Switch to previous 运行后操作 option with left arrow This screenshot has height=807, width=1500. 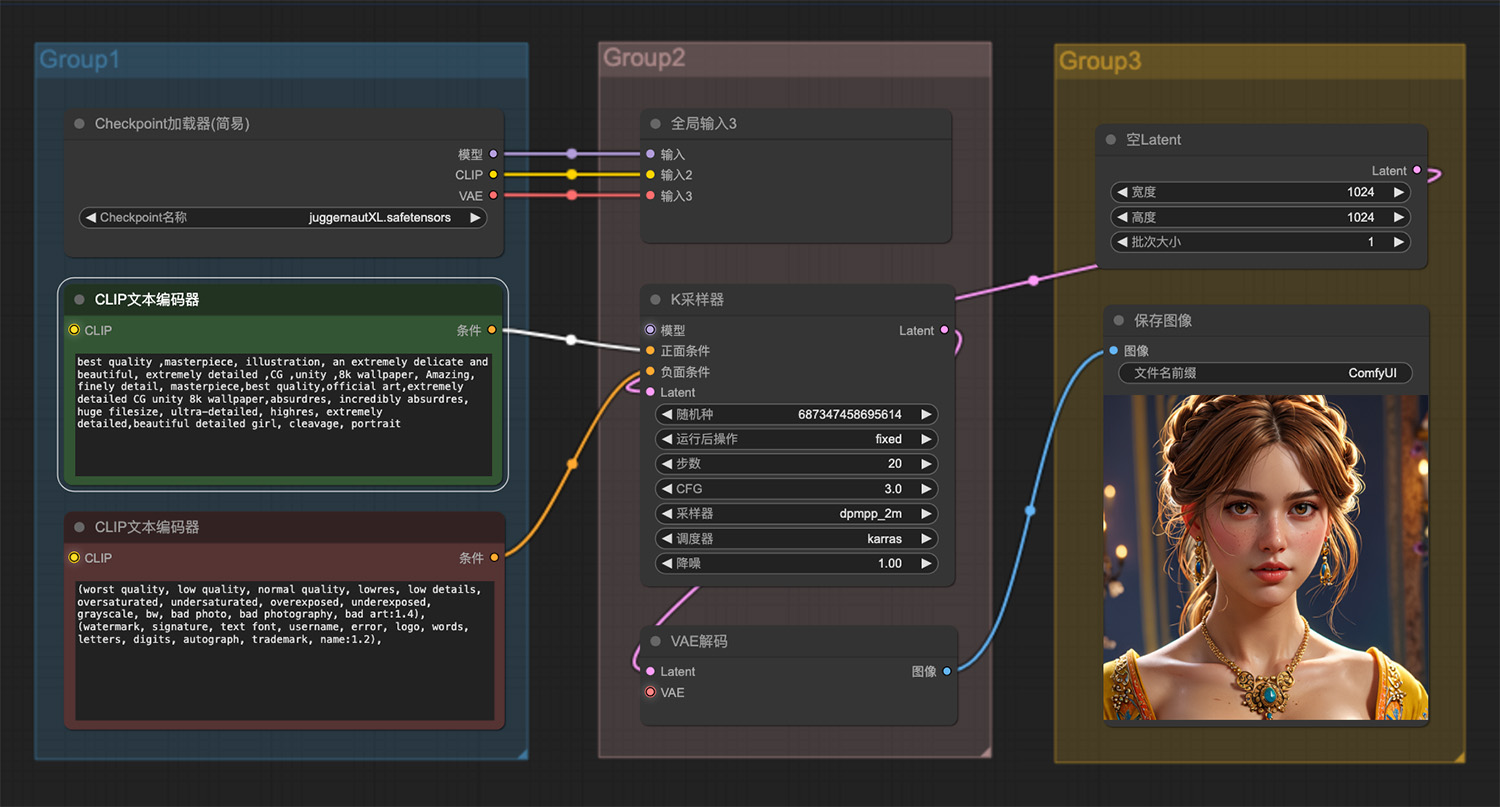click(667, 439)
